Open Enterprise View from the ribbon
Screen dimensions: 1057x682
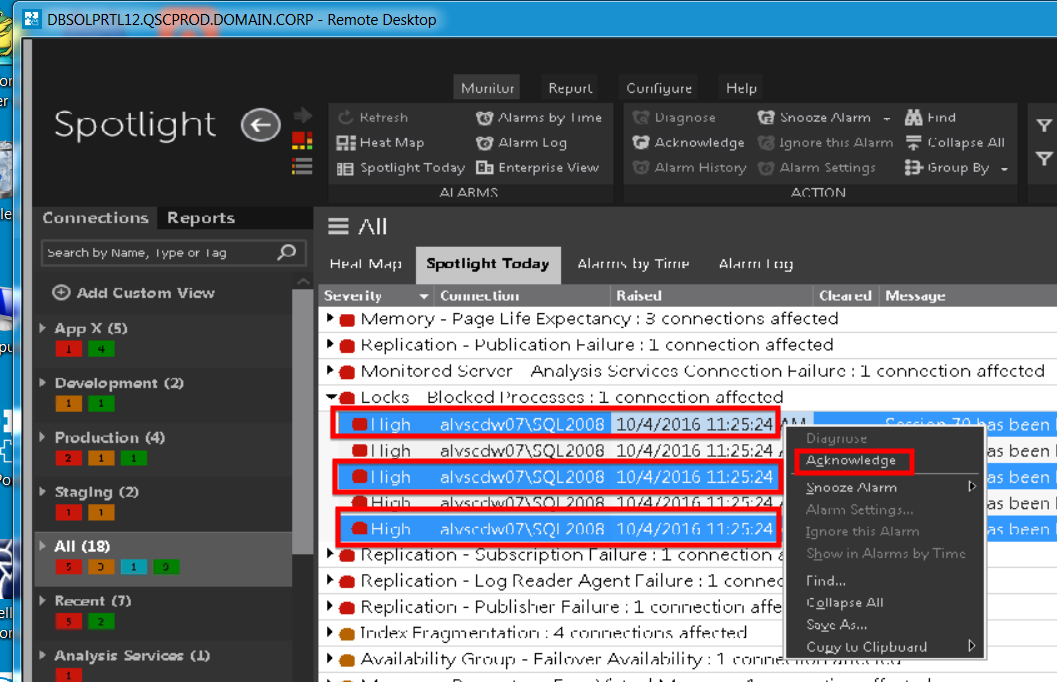[x=537, y=168]
